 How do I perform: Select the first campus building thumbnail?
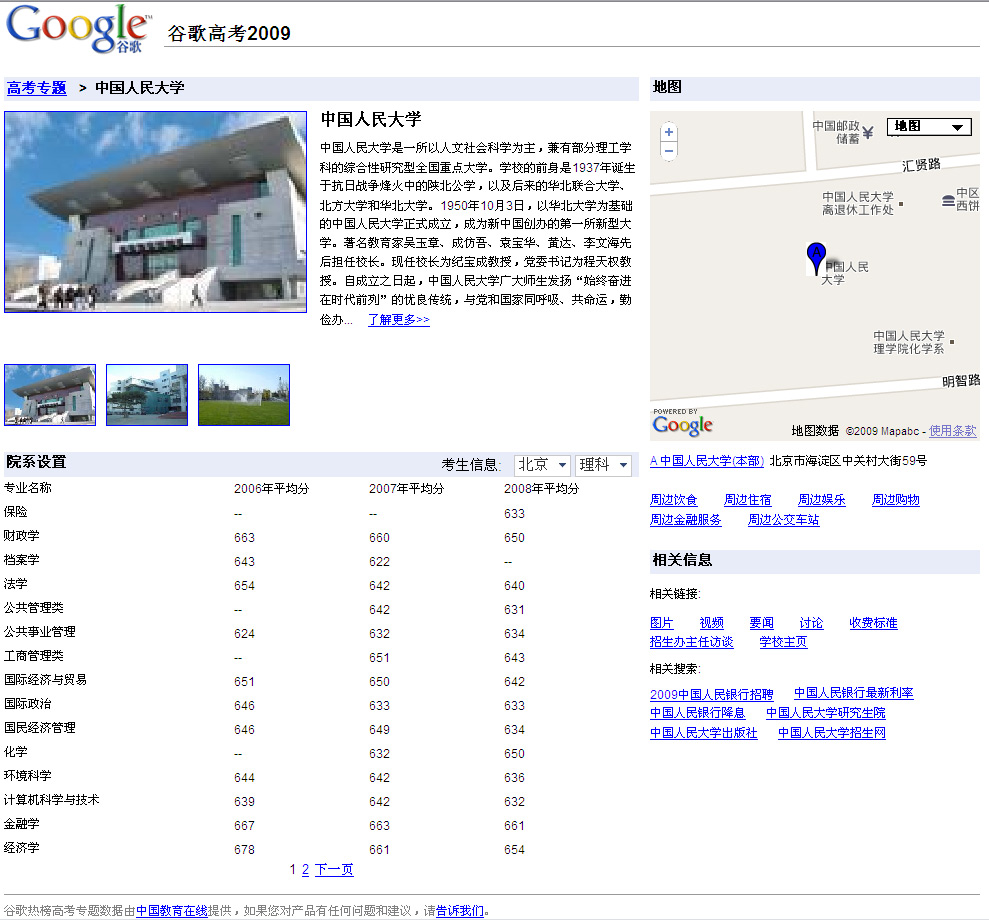50,395
